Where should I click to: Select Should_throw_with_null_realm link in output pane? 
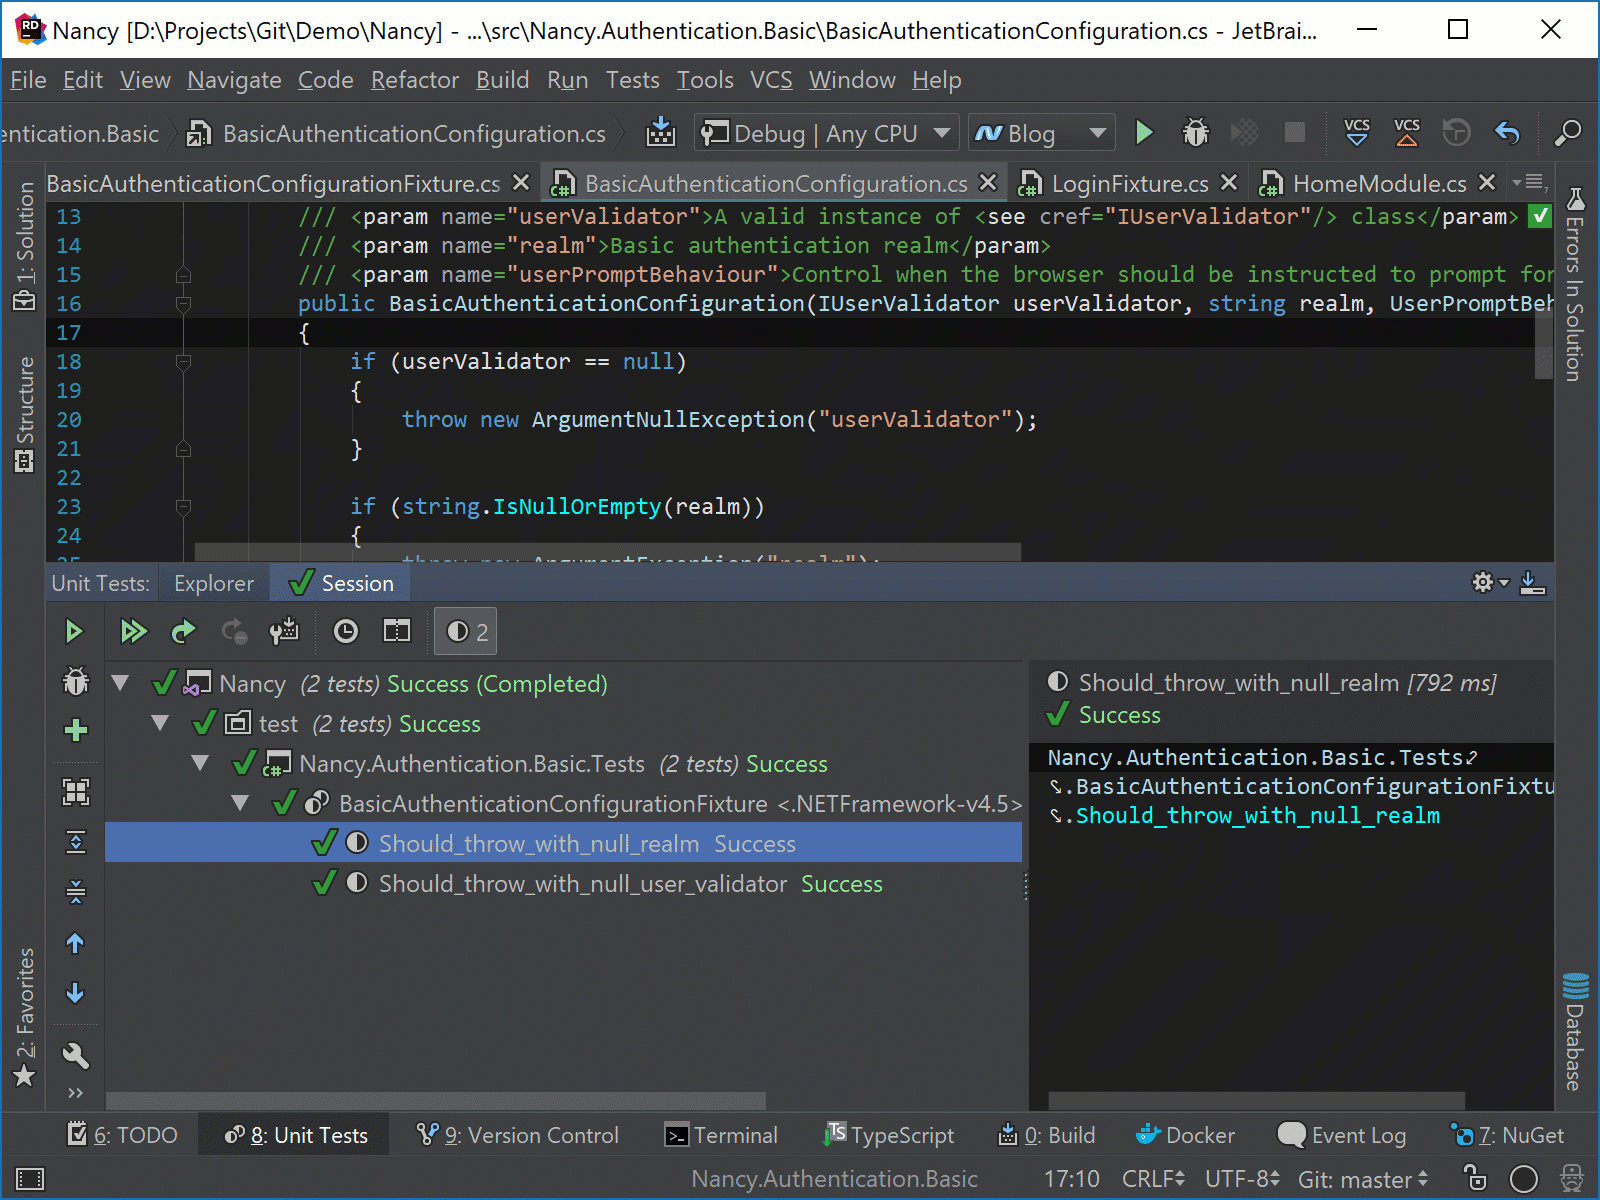pyautogui.click(x=1258, y=815)
